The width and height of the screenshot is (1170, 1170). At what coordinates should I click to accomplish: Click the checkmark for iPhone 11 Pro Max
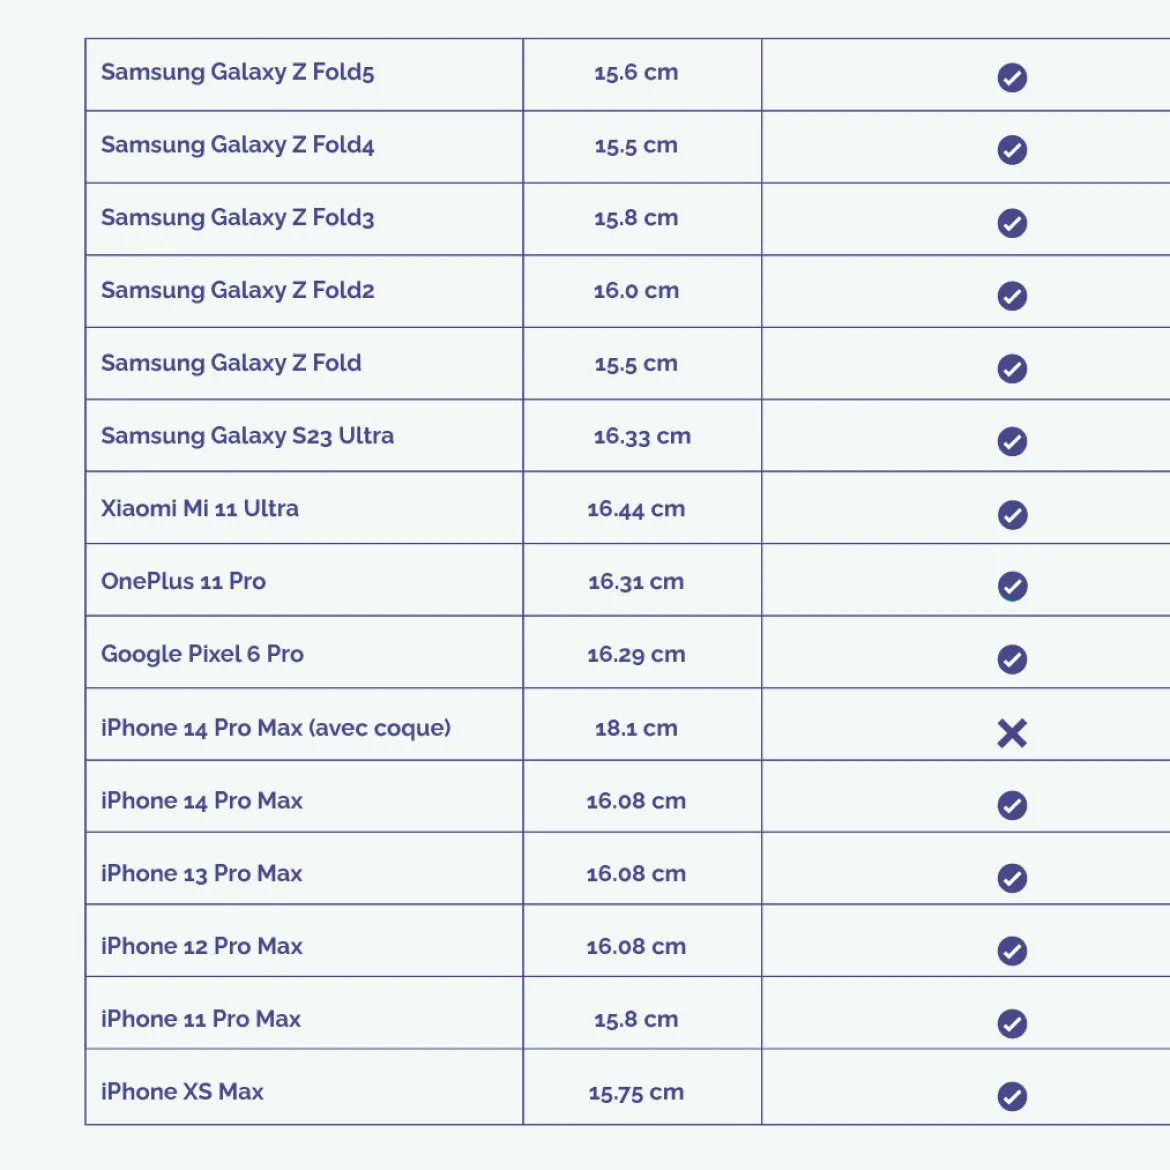tap(1012, 1024)
